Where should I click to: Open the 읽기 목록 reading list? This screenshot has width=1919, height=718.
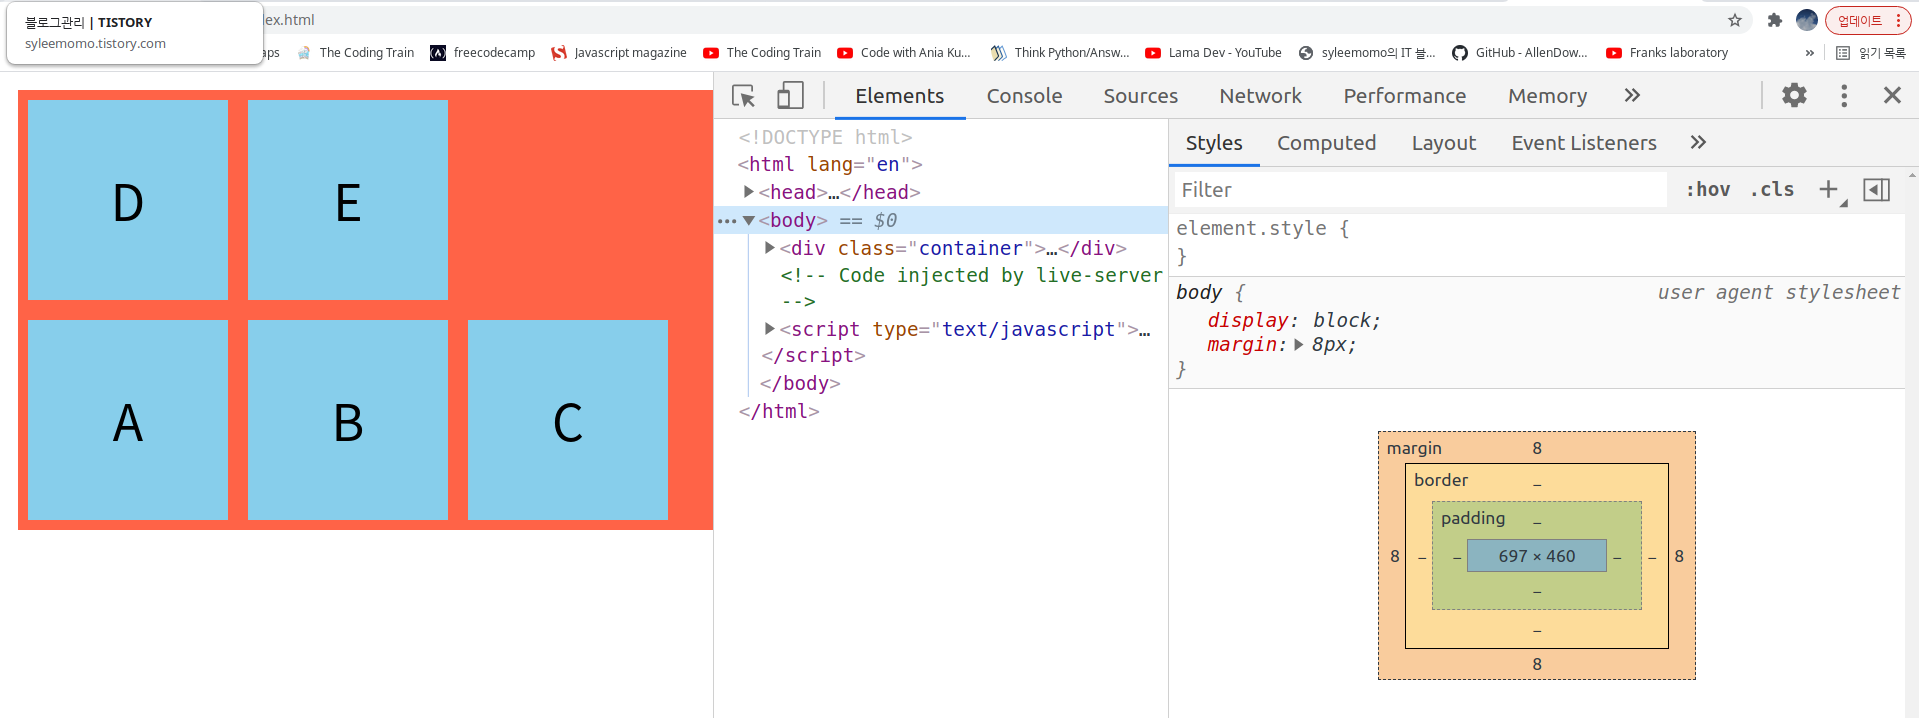click(1871, 53)
